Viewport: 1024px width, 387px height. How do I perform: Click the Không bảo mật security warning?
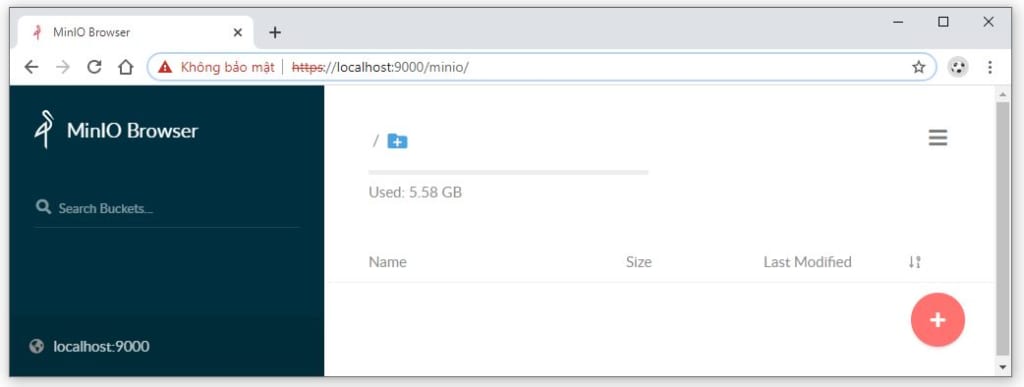(x=217, y=67)
